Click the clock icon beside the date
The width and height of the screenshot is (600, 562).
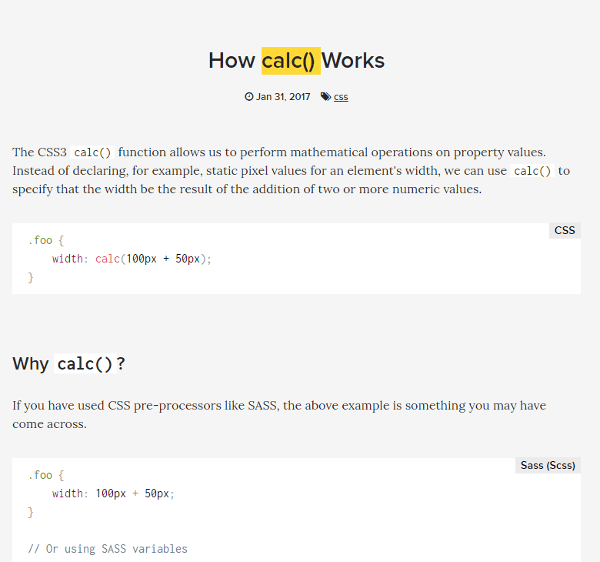pyautogui.click(x=249, y=96)
